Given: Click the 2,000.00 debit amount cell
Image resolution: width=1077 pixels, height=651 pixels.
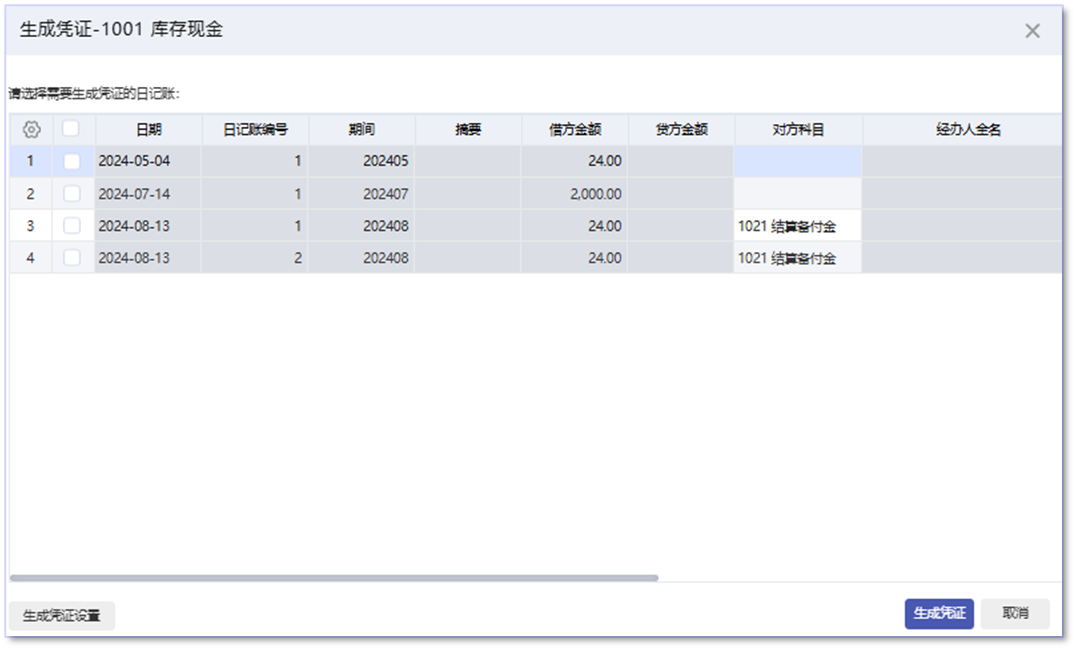Looking at the screenshot, I should (x=575, y=194).
